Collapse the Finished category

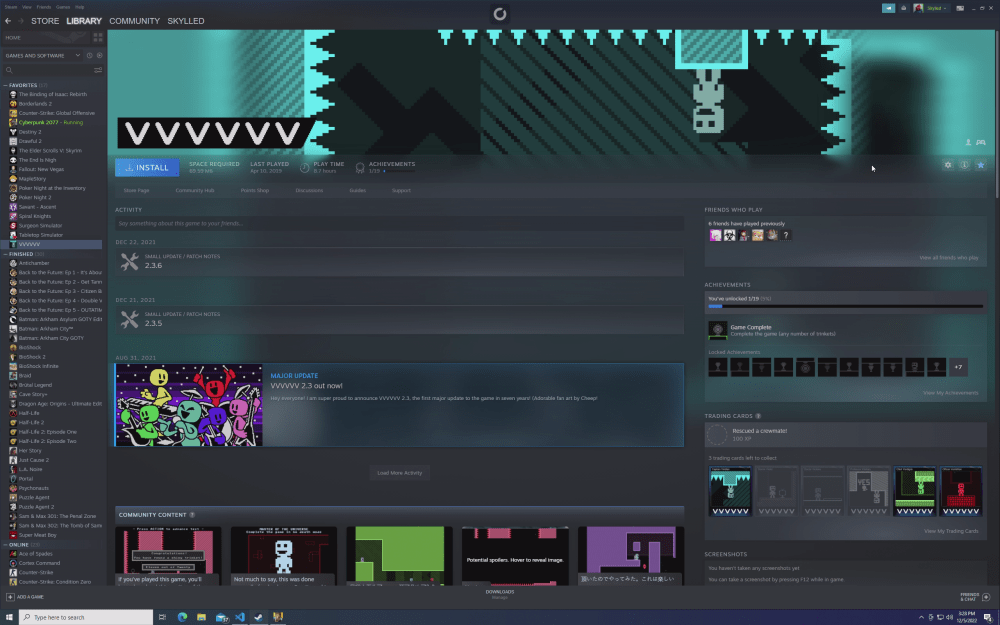coord(4,254)
